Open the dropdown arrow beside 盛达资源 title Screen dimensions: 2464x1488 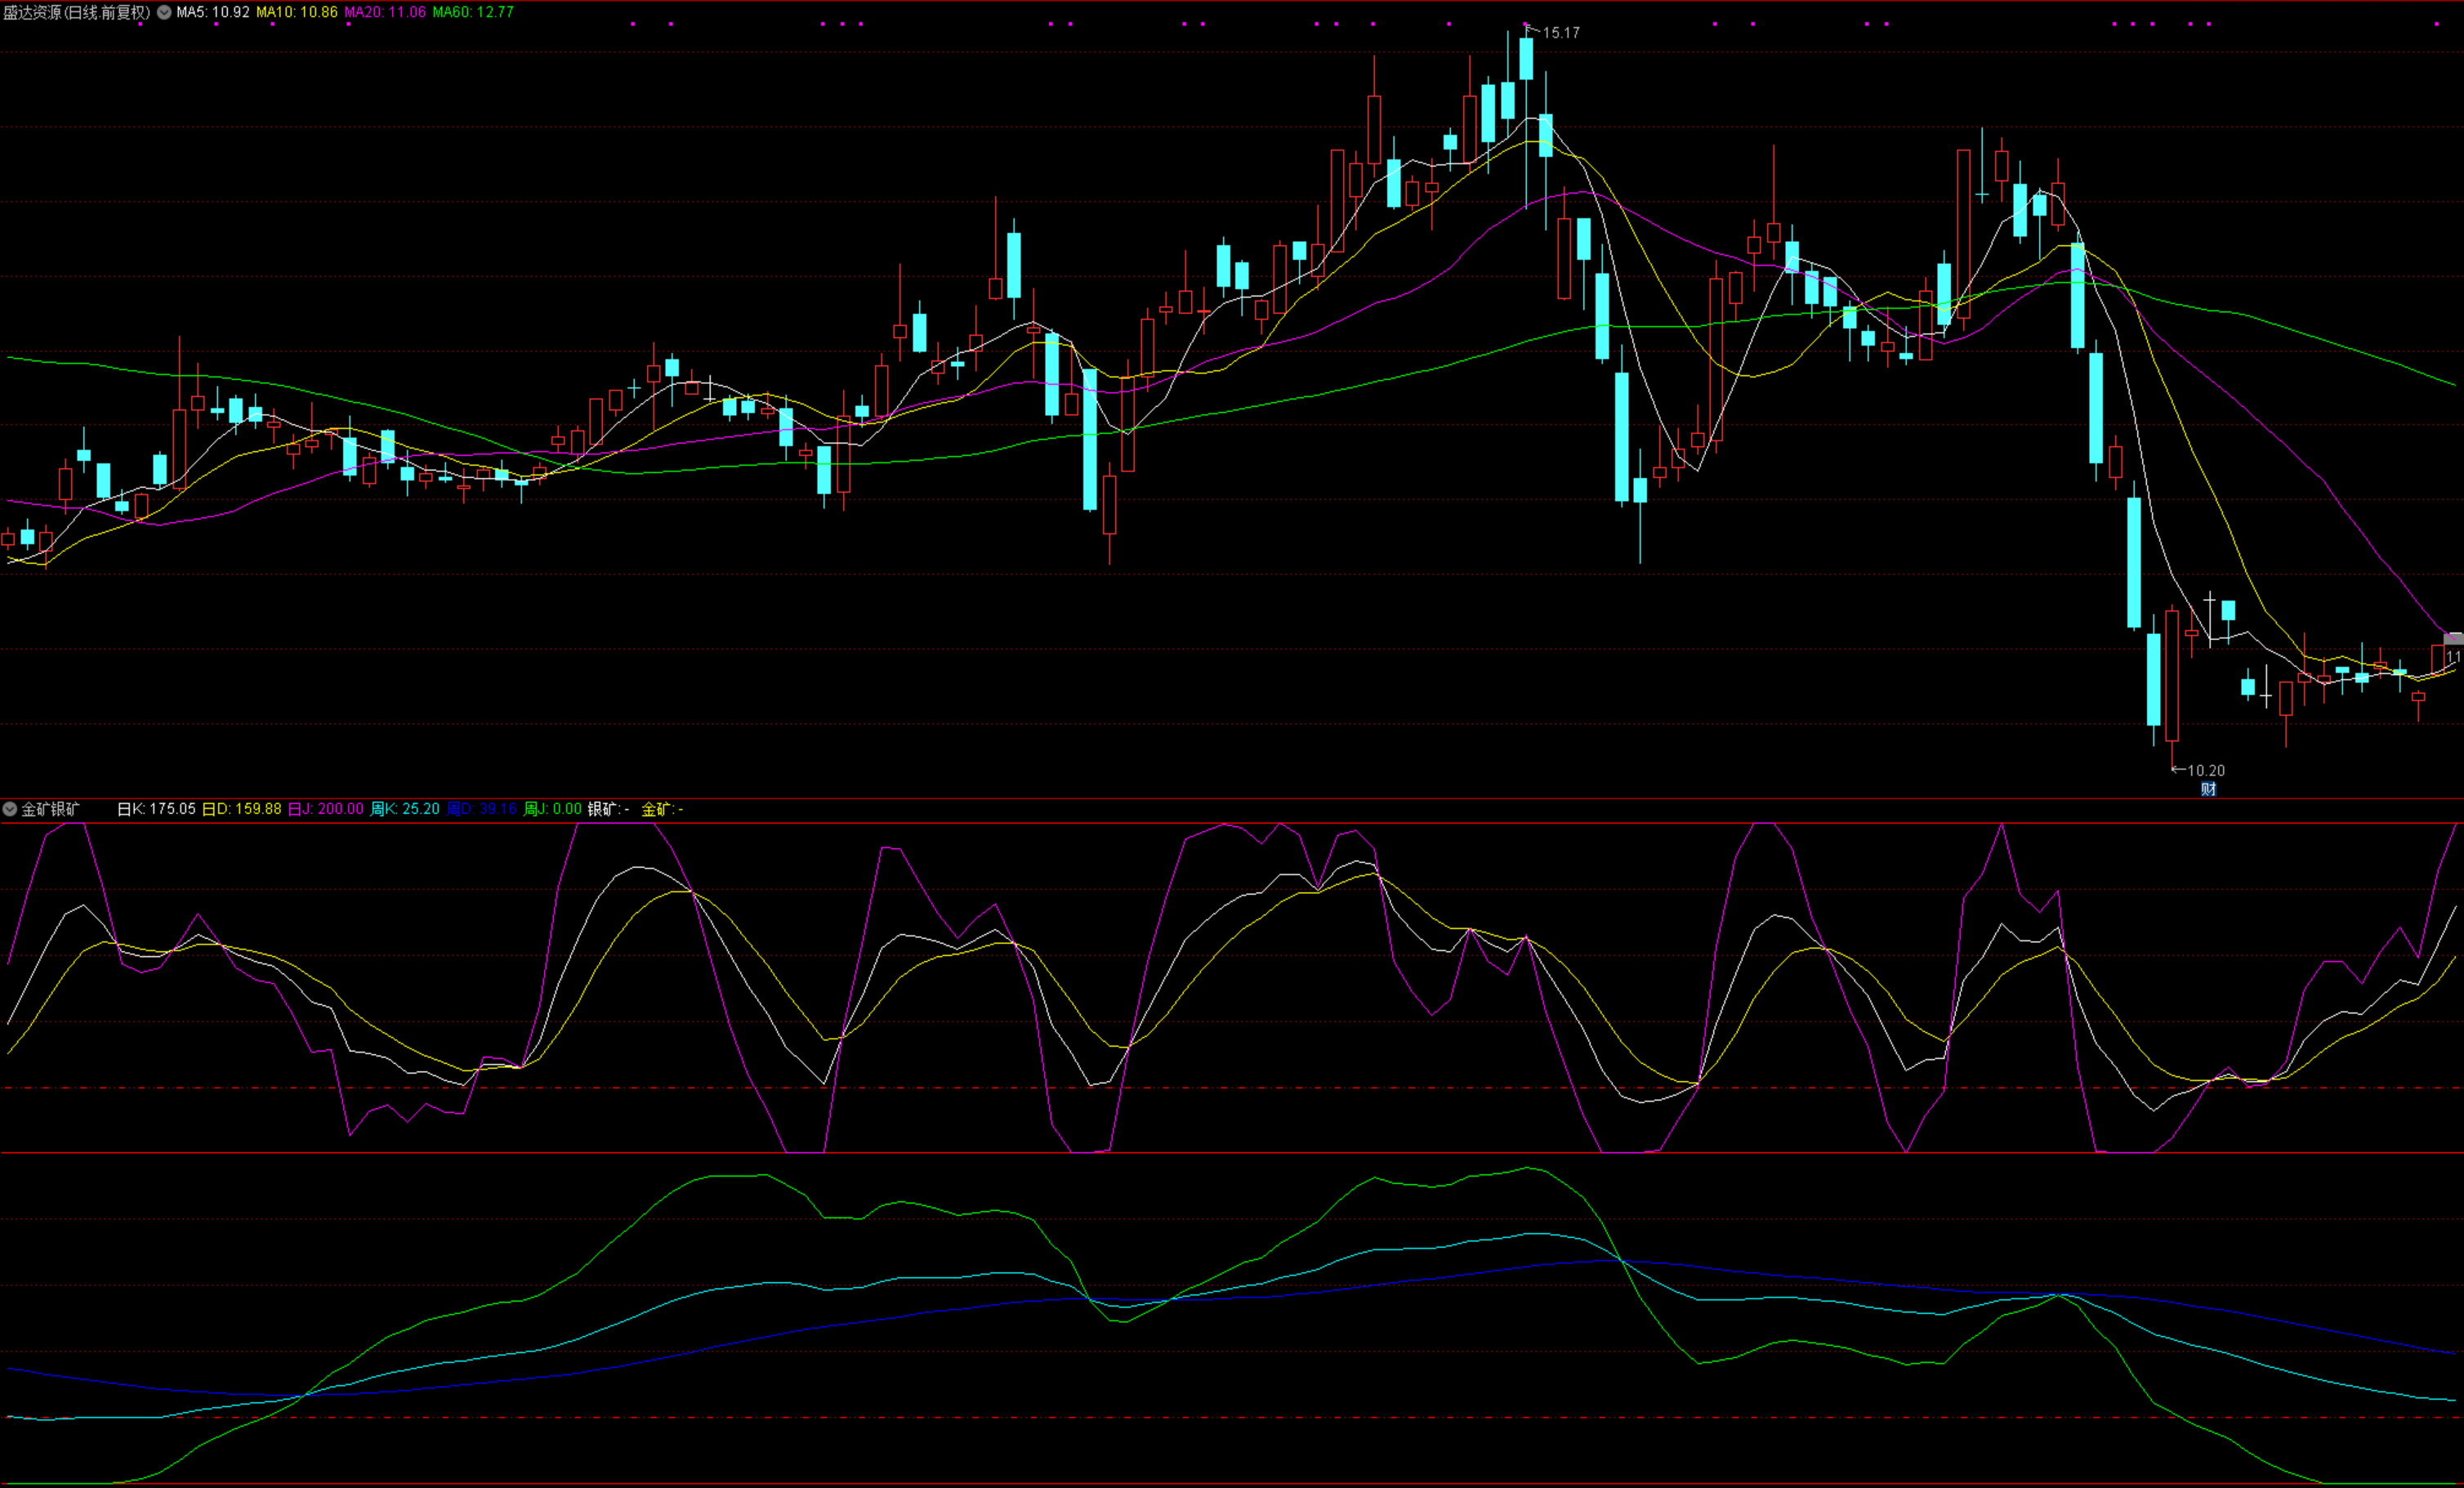click(164, 12)
